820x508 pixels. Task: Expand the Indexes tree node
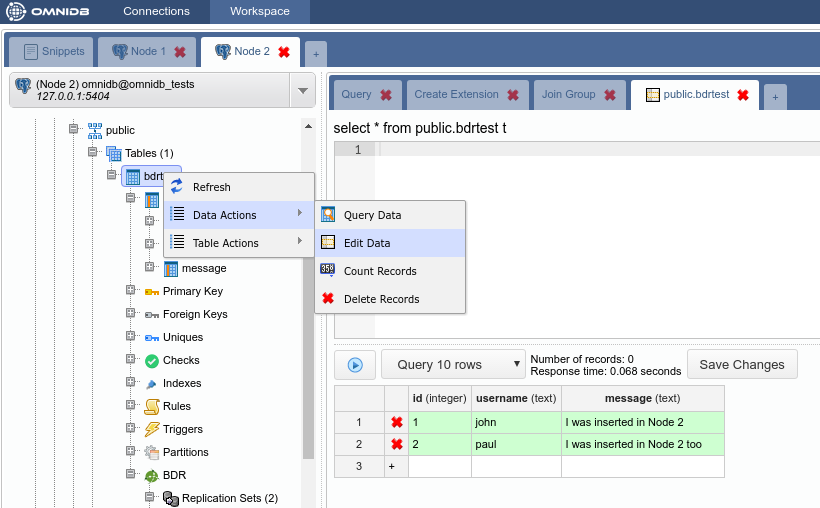130,383
